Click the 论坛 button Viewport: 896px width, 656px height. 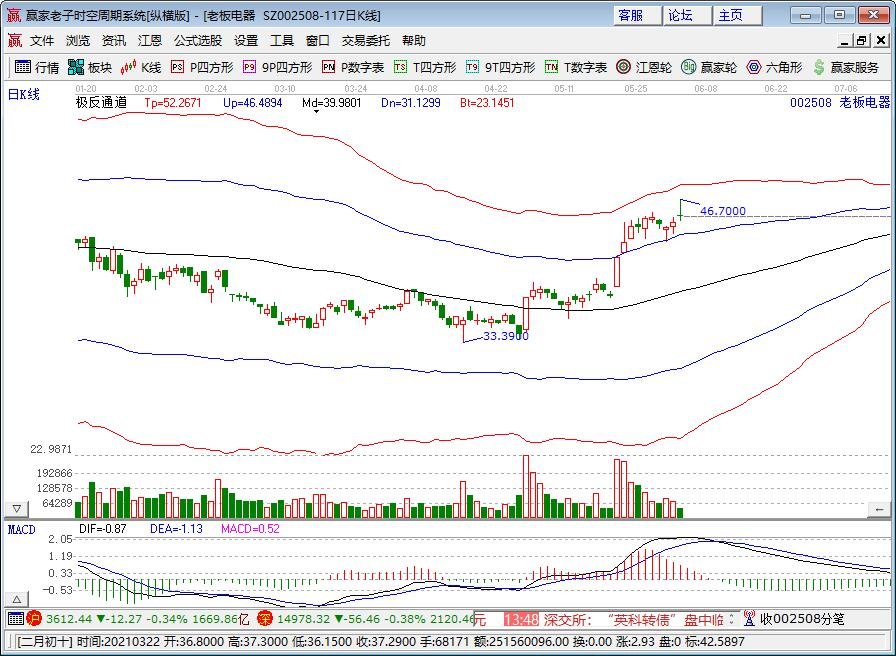click(688, 15)
